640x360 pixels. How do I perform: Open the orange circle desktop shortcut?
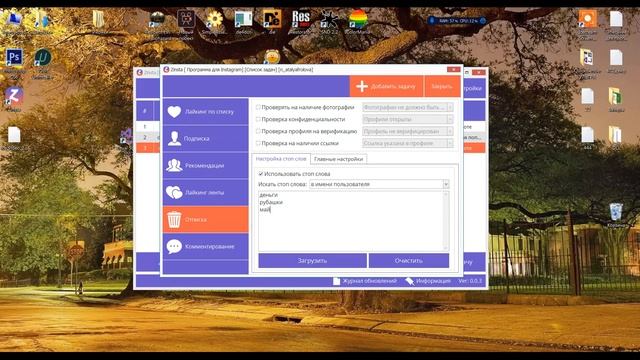(x=588, y=19)
